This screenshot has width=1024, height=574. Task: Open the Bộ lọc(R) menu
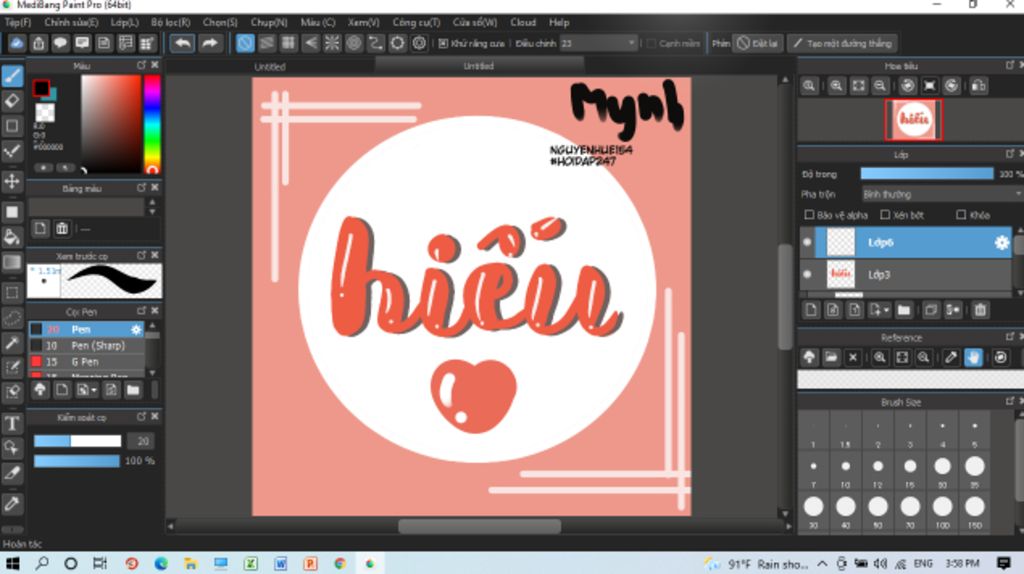[x=170, y=22]
